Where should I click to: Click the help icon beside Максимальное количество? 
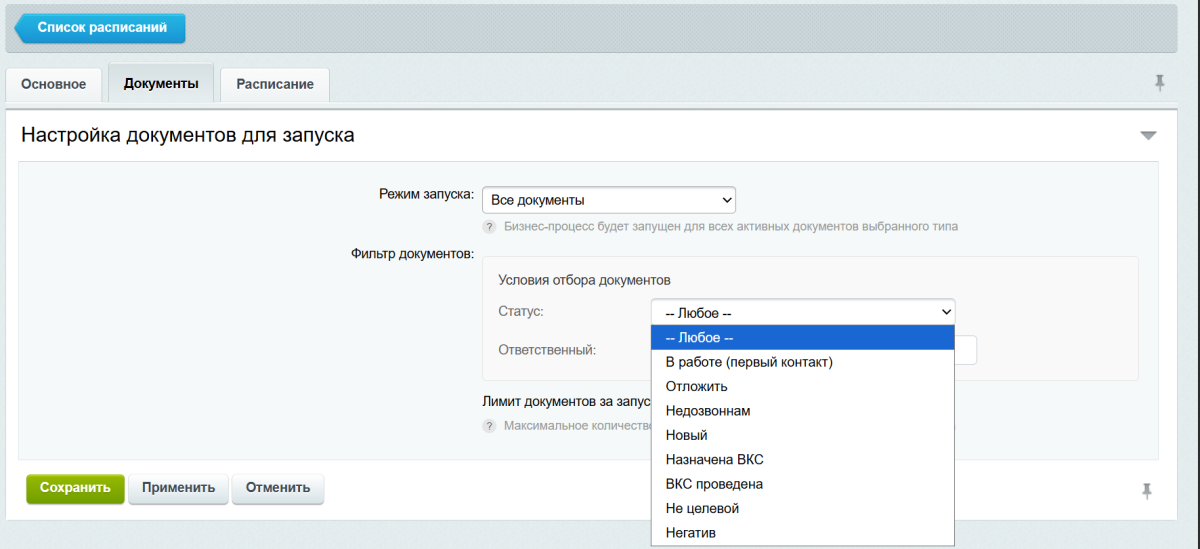(489, 426)
